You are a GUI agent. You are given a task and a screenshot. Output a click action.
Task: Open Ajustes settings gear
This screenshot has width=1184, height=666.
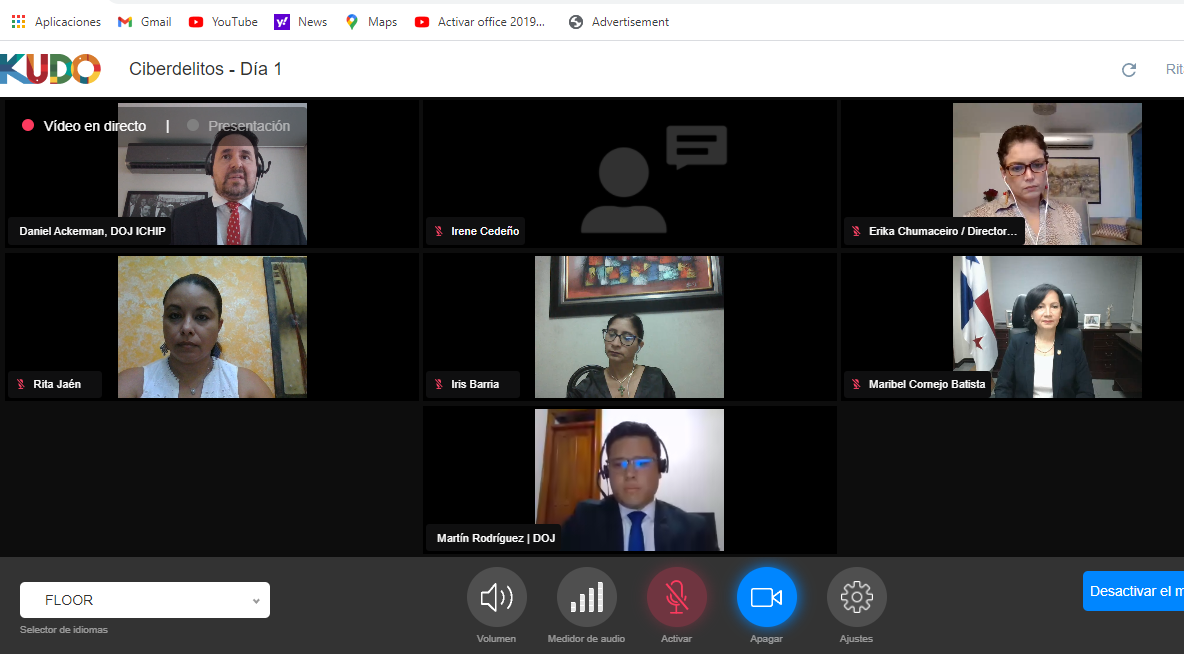(x=856, y=597)
